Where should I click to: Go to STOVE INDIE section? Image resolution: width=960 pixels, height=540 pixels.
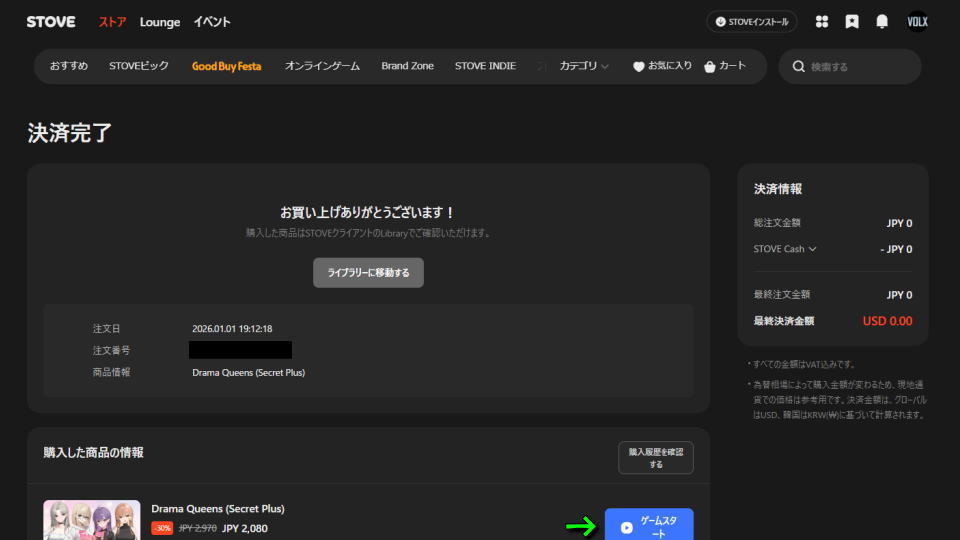coord(485,66)
